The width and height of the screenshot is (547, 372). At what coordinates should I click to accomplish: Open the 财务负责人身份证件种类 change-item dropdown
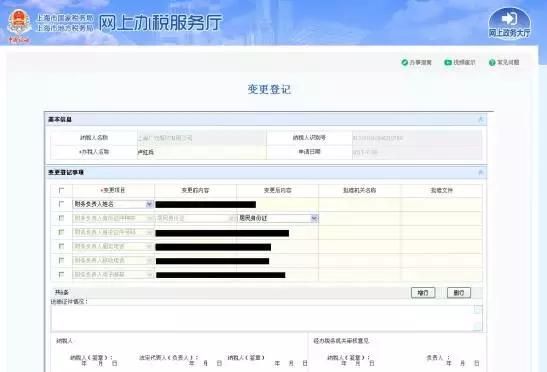(x=113, y=218)
